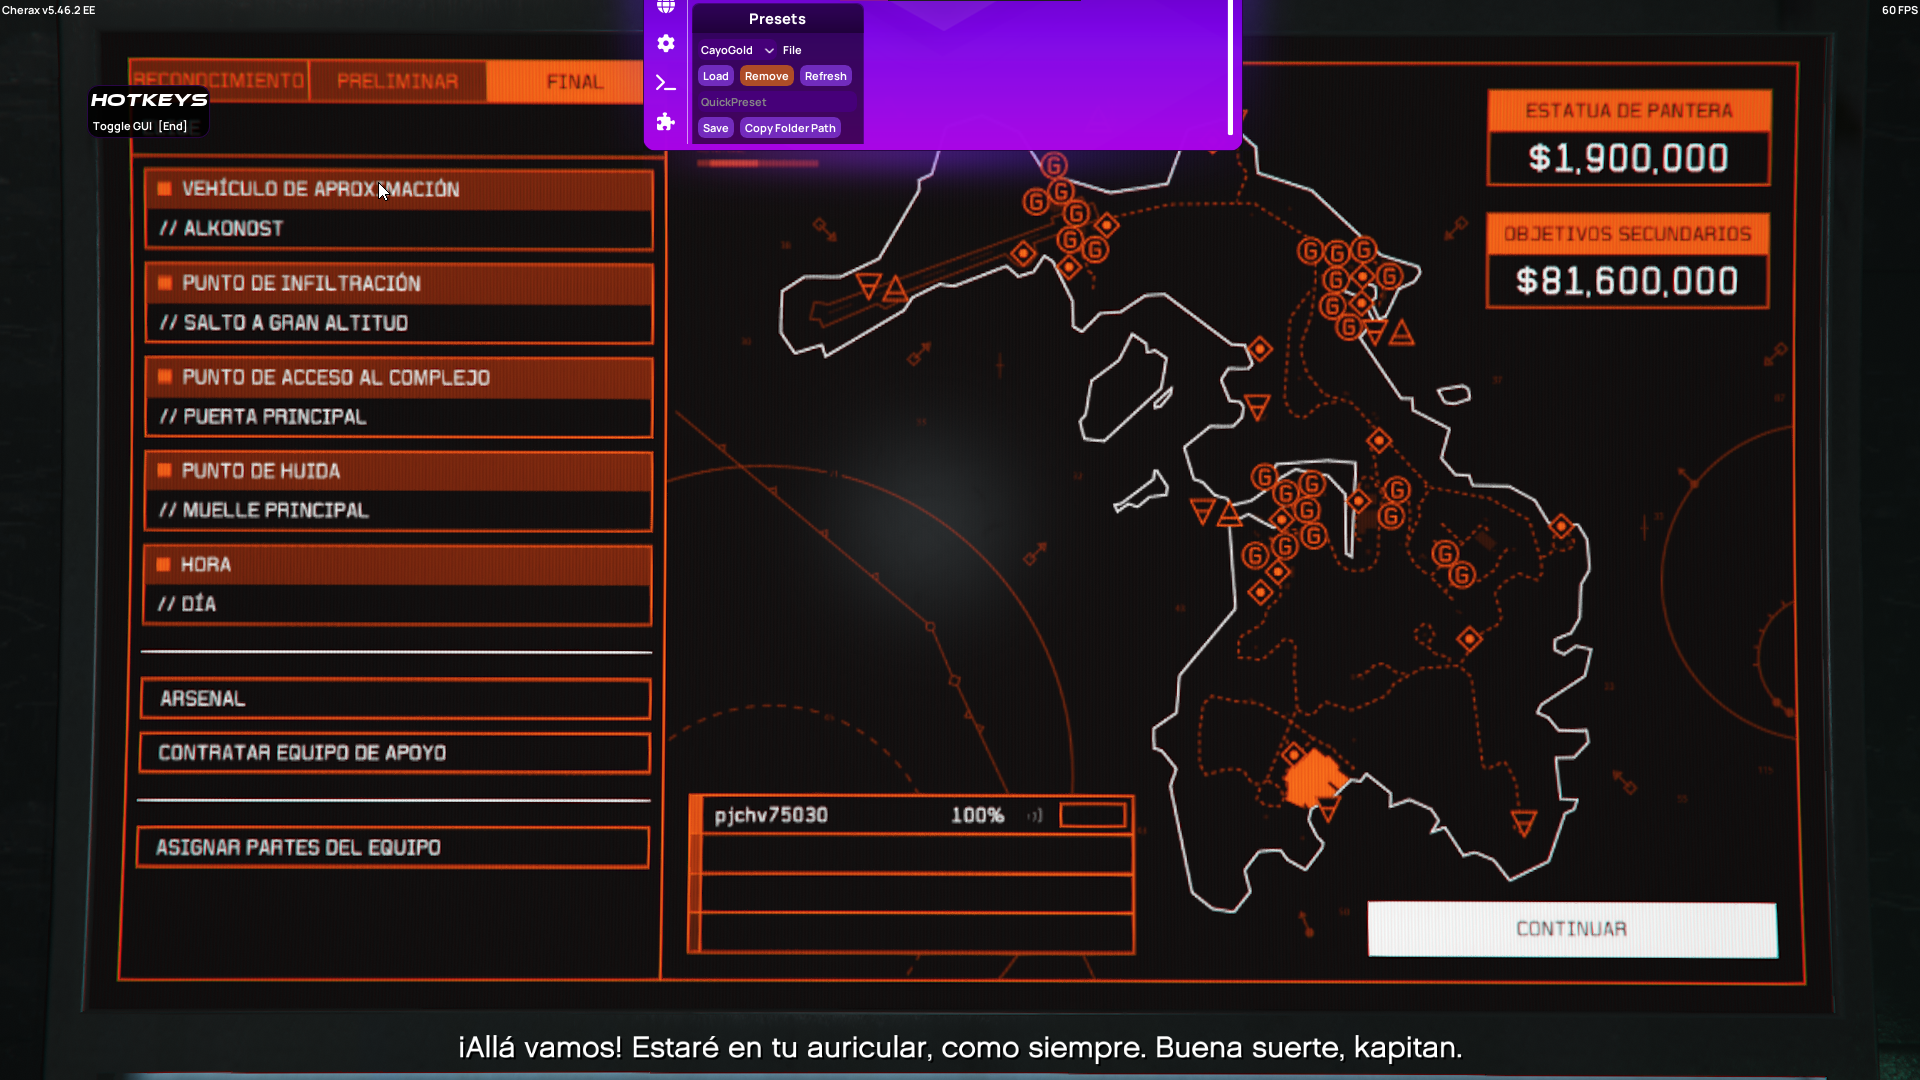Open the Hora (Día) option

coord(397,585)
